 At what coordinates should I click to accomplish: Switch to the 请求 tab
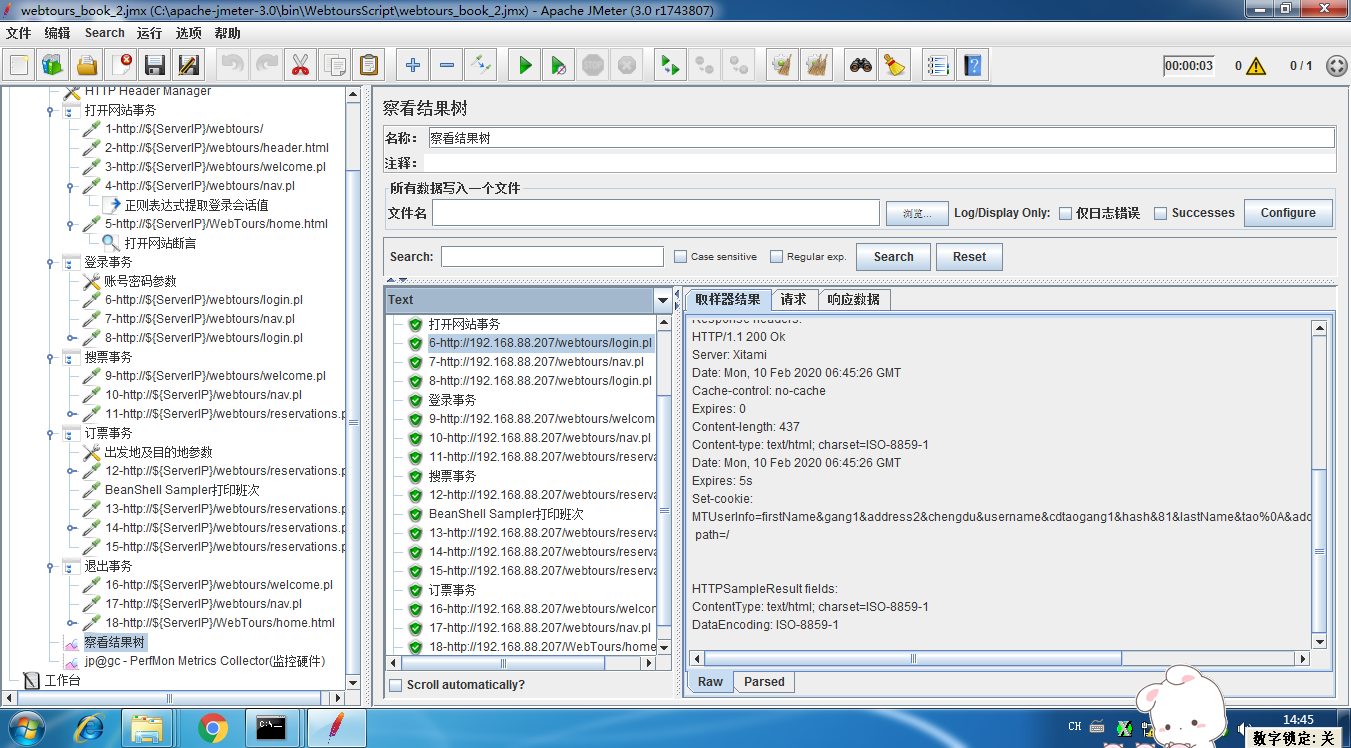click(794, 299)
